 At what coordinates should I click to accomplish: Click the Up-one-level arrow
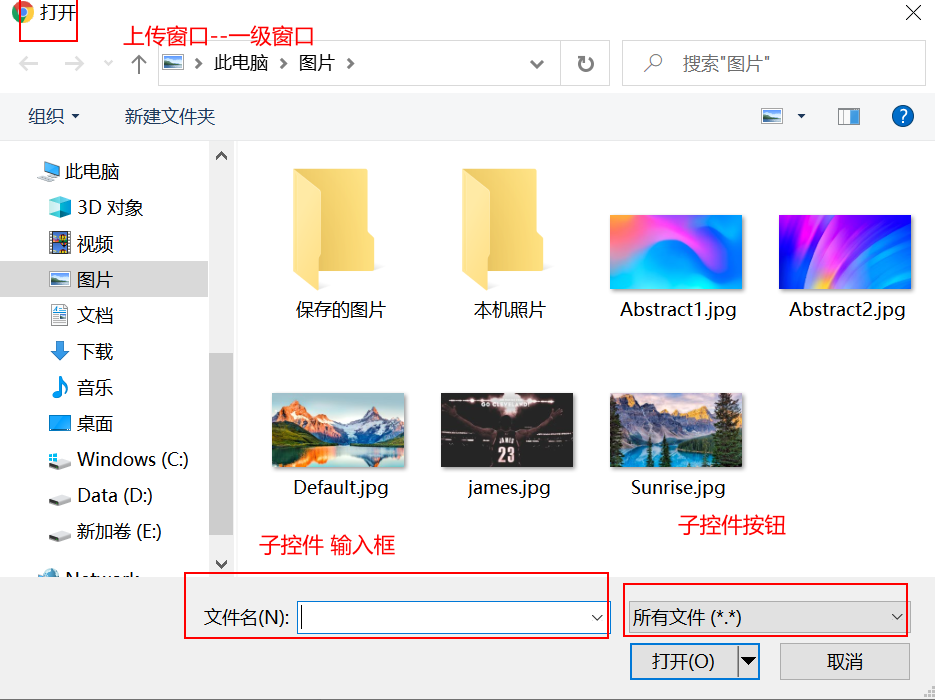tap(137, 62)
